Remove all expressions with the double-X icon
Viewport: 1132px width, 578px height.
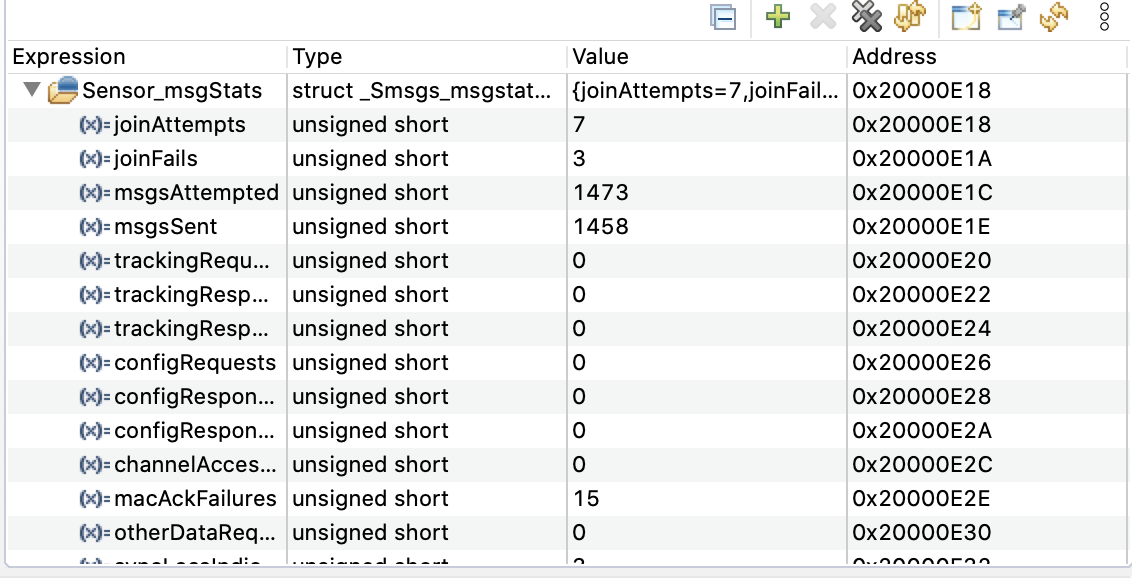866,17
